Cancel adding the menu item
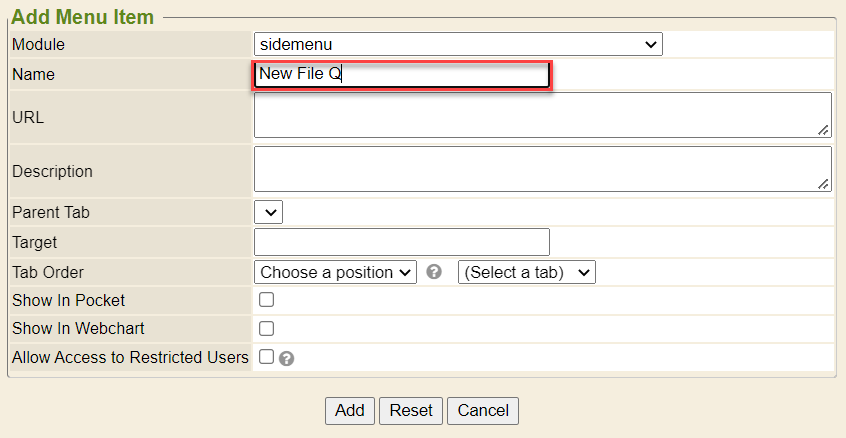This screenshot has width=846, height=438. 483,410
